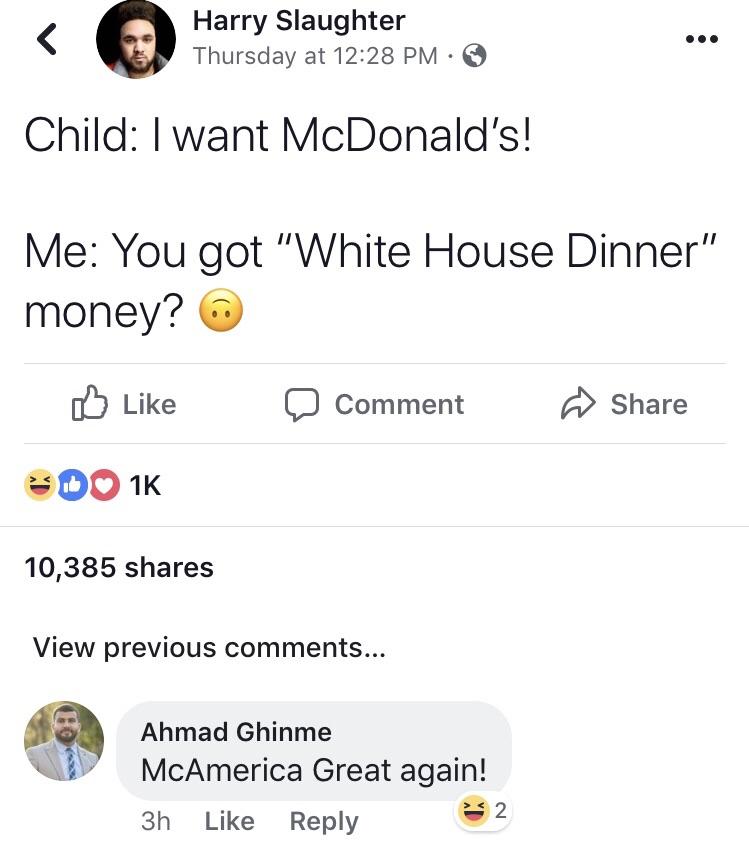This screenshot has width=749, height=856.
Task: Like Ahmad Ghinme's comment
Action: point(229,821)
